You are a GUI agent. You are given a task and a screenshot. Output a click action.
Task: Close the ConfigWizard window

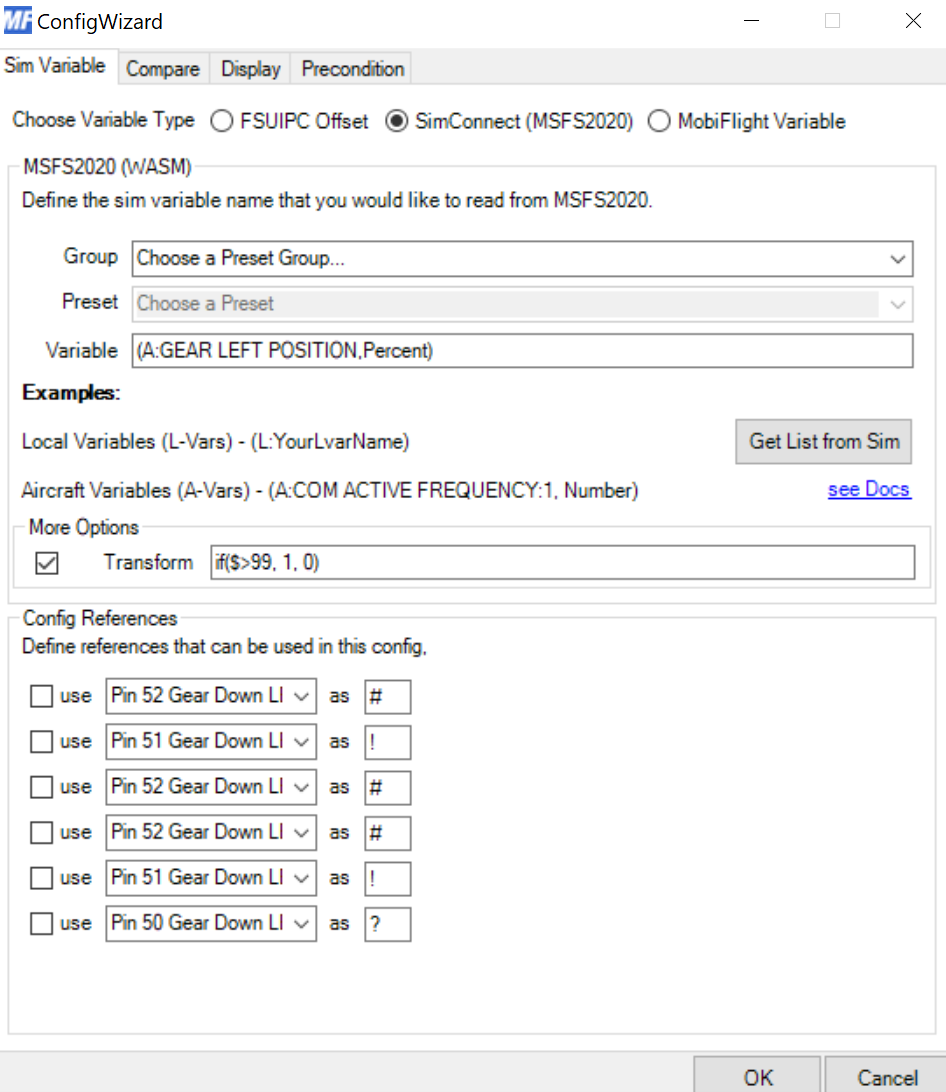(x=913, y=21)
